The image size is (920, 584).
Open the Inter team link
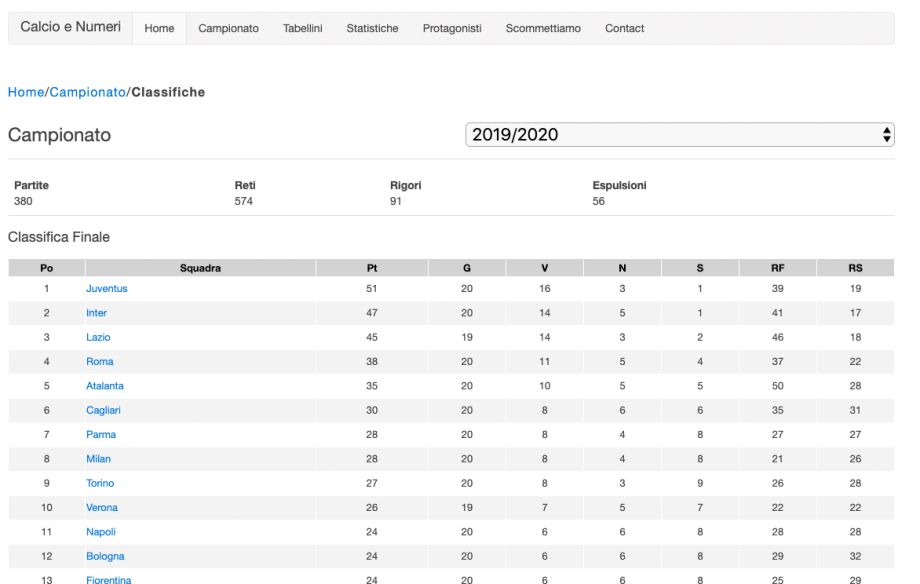coord(96,313)
